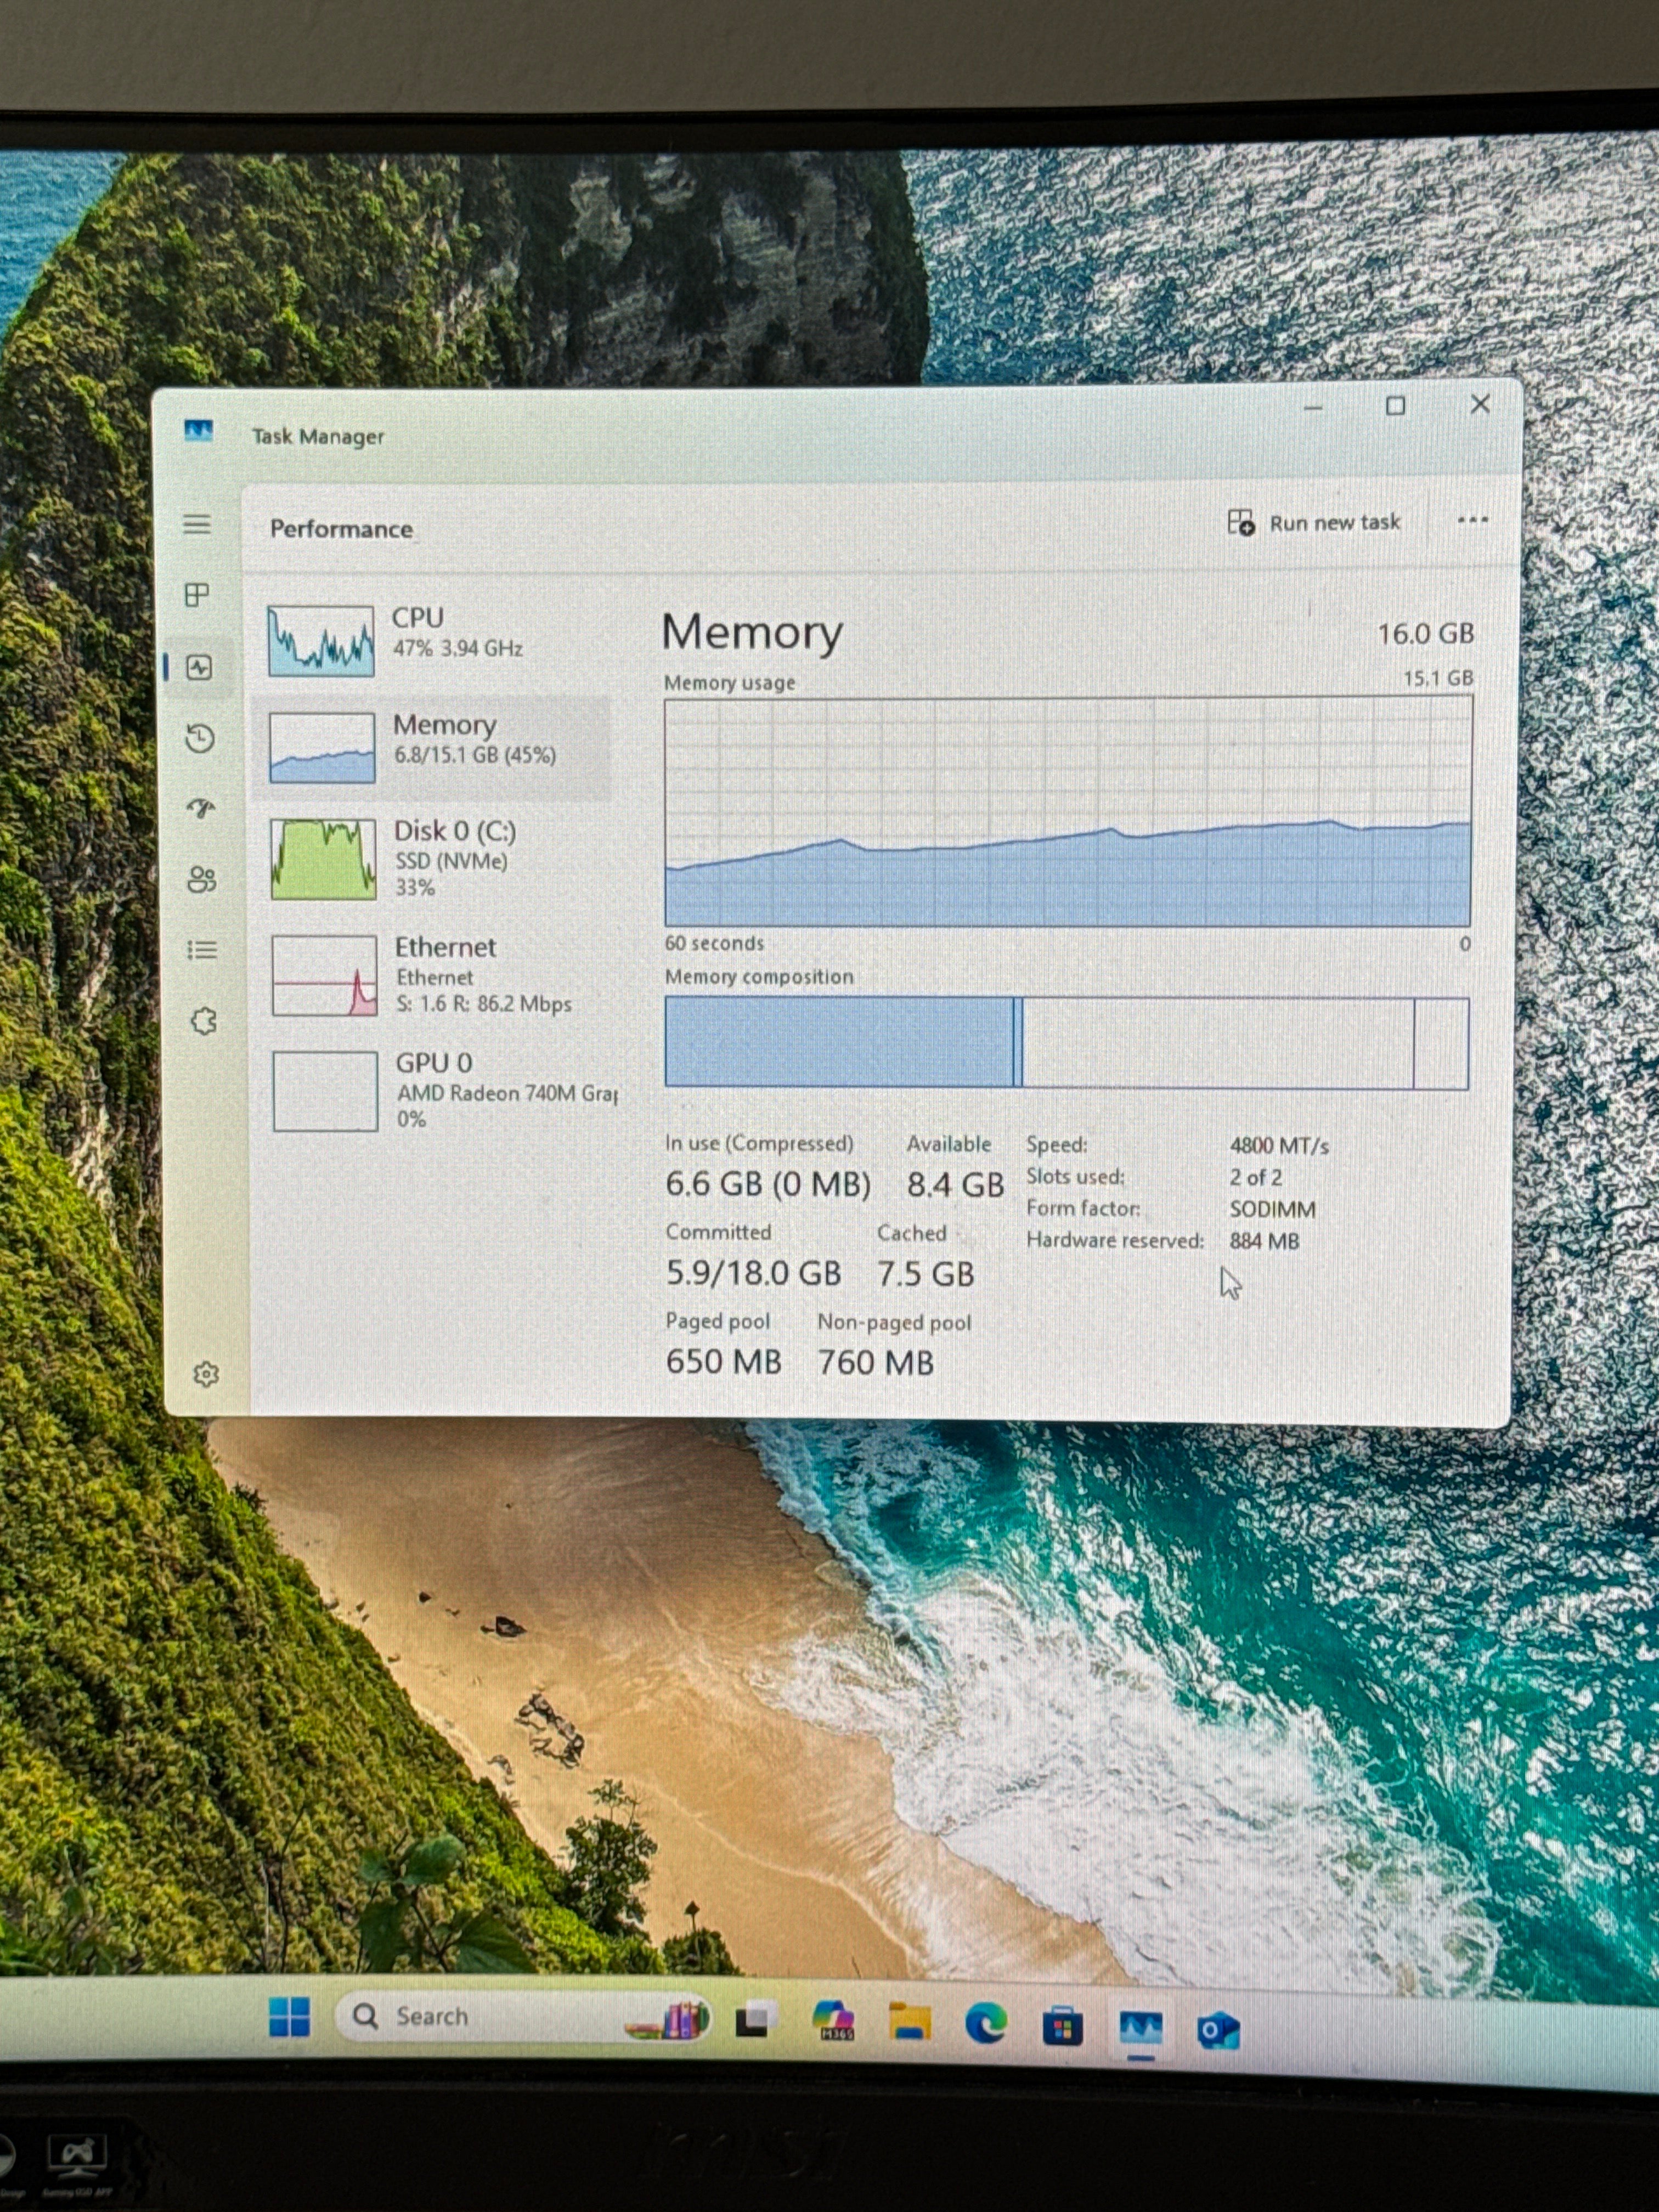Viewport: 1659px width, 2212px height.
Task: Open the Services icon in sidebar
Action: click(203, 1021)
